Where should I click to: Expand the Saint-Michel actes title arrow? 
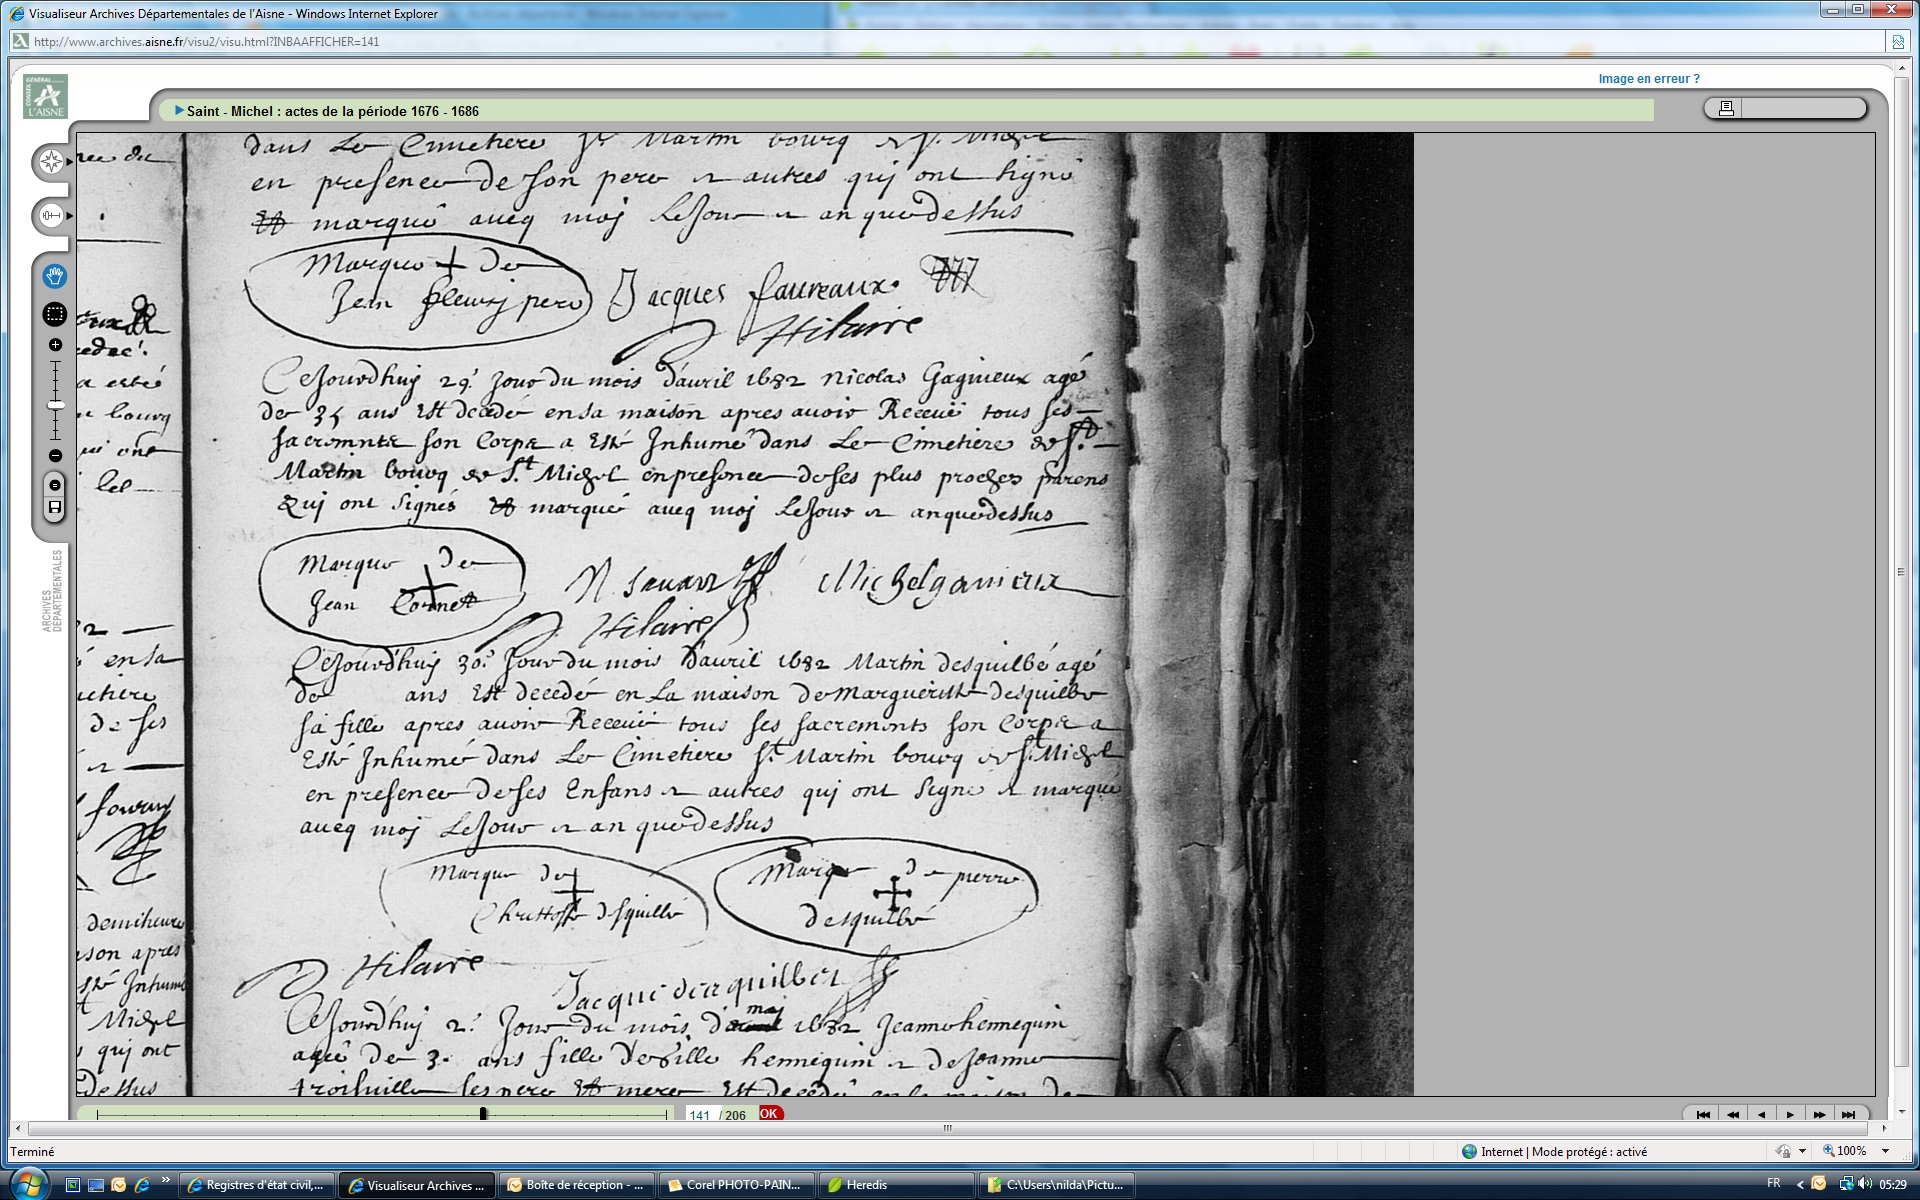coord(179,111)
